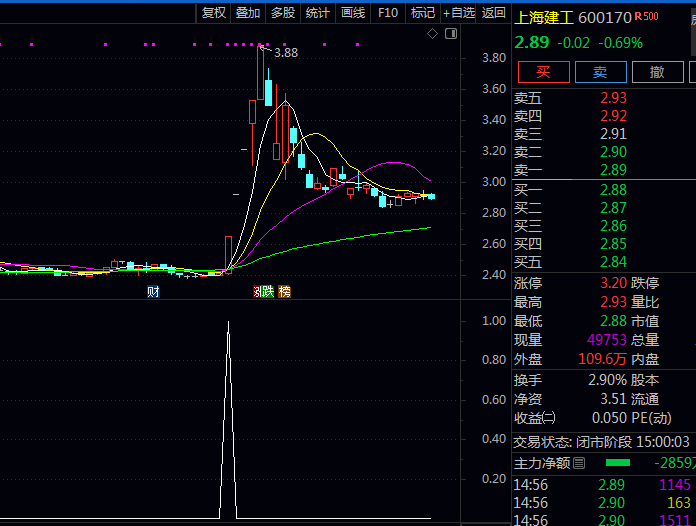Activate the 画线 drawing tool

point(353,12)
